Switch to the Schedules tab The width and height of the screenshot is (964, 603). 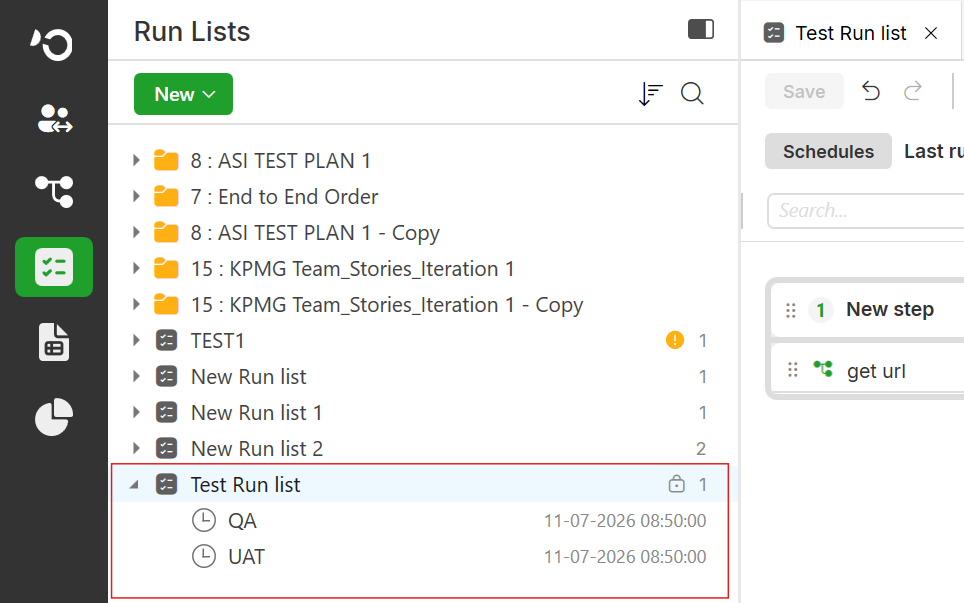click(x=828, y=151)
